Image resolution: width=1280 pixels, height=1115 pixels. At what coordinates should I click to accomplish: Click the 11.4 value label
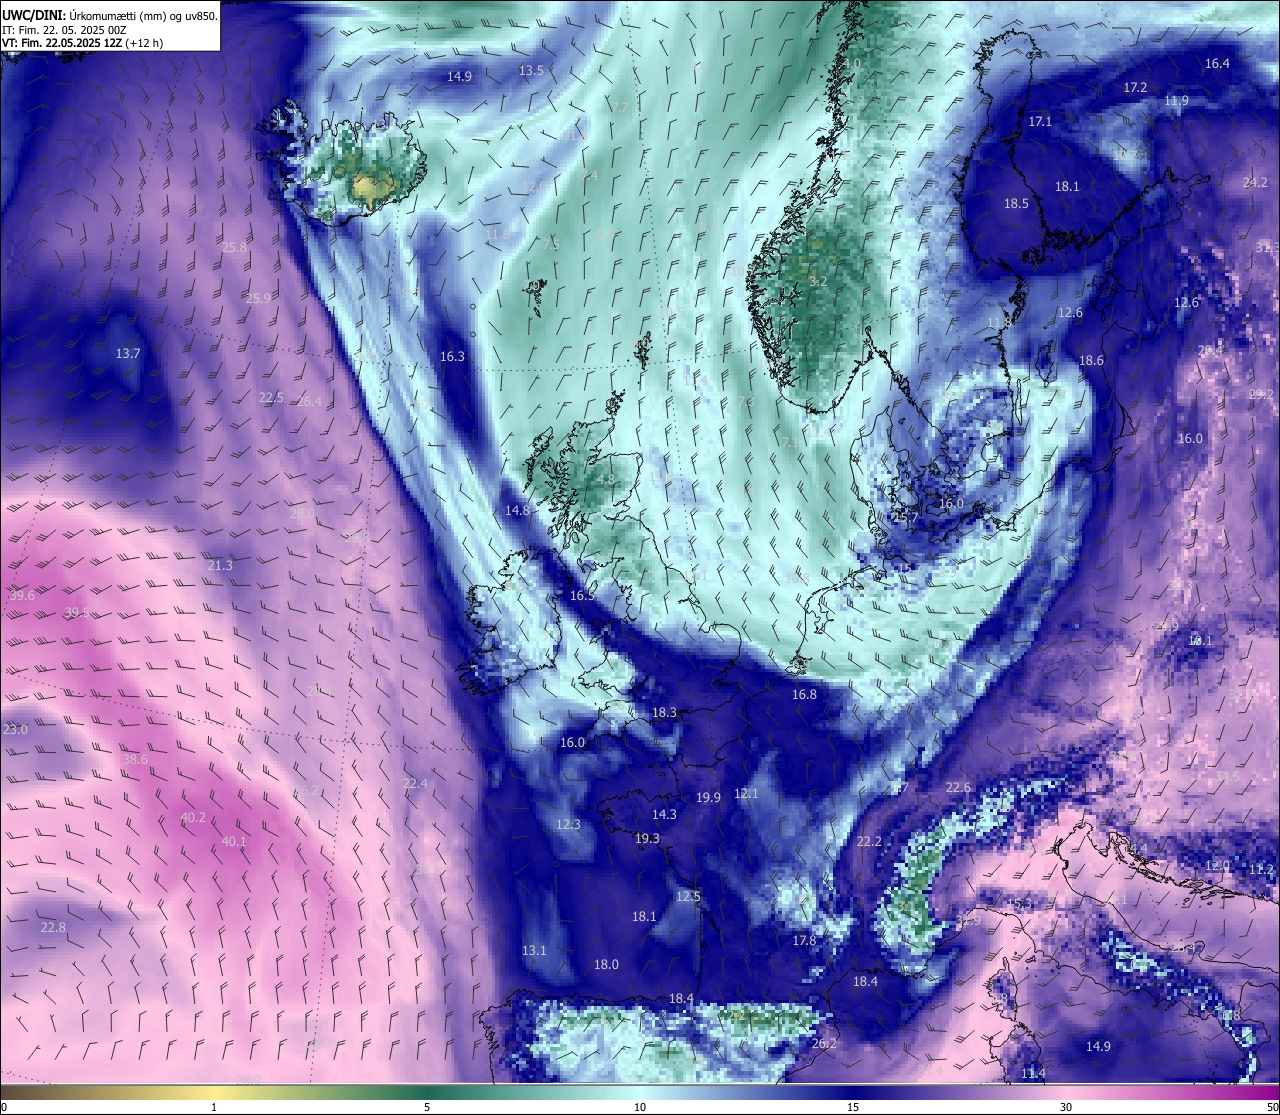pyautogui.click(x=1033, y=1074)
